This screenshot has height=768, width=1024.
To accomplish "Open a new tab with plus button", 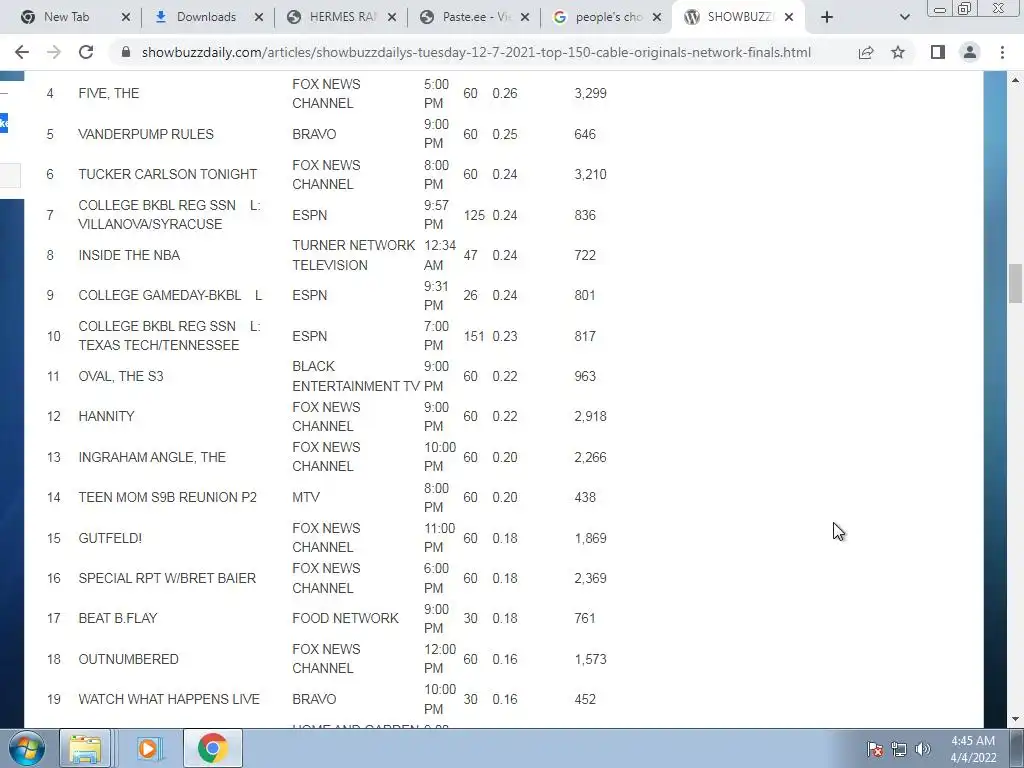I will pos(827,17).
